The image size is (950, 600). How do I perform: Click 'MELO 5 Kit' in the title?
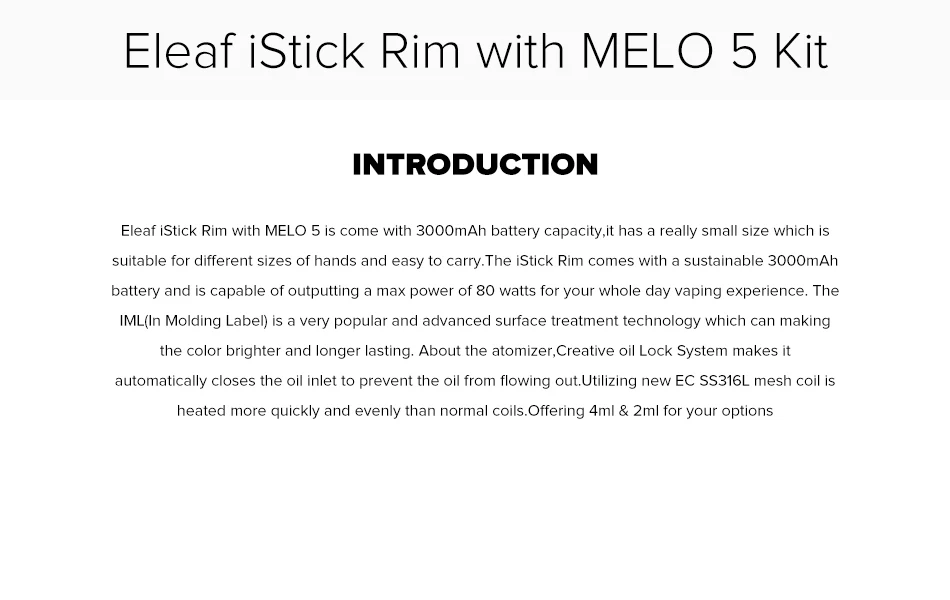(704, 51)
